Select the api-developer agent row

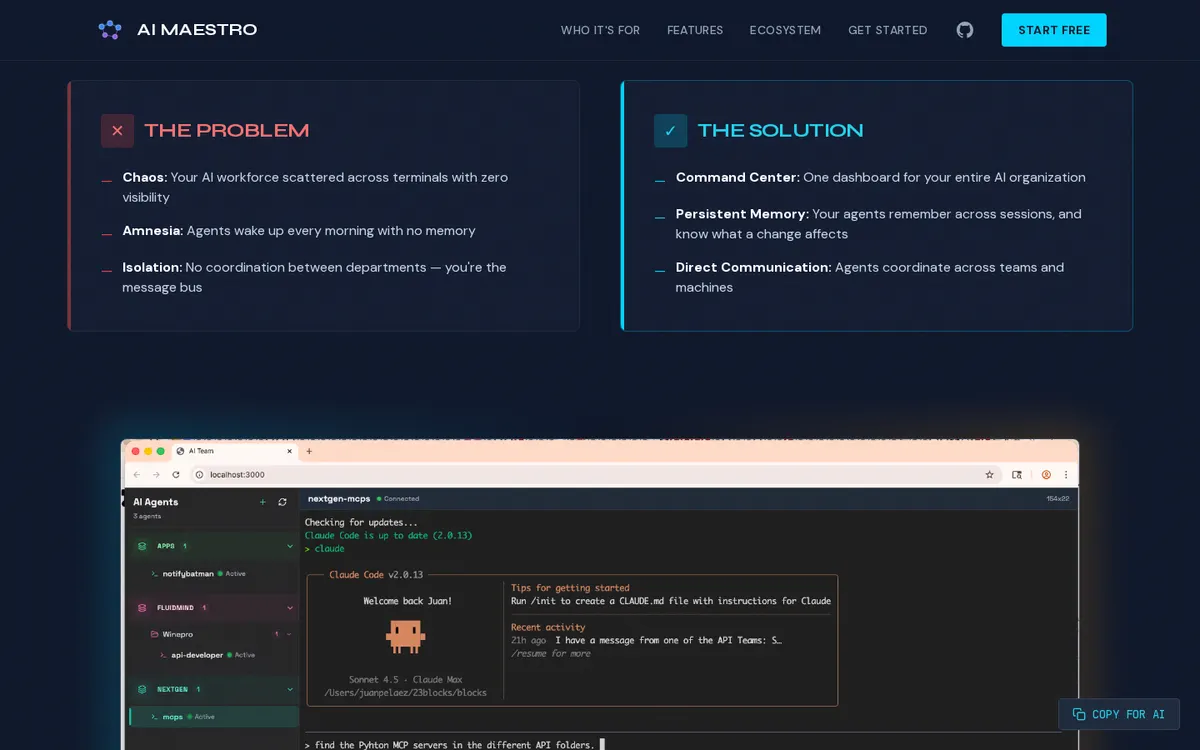(214, 655)
